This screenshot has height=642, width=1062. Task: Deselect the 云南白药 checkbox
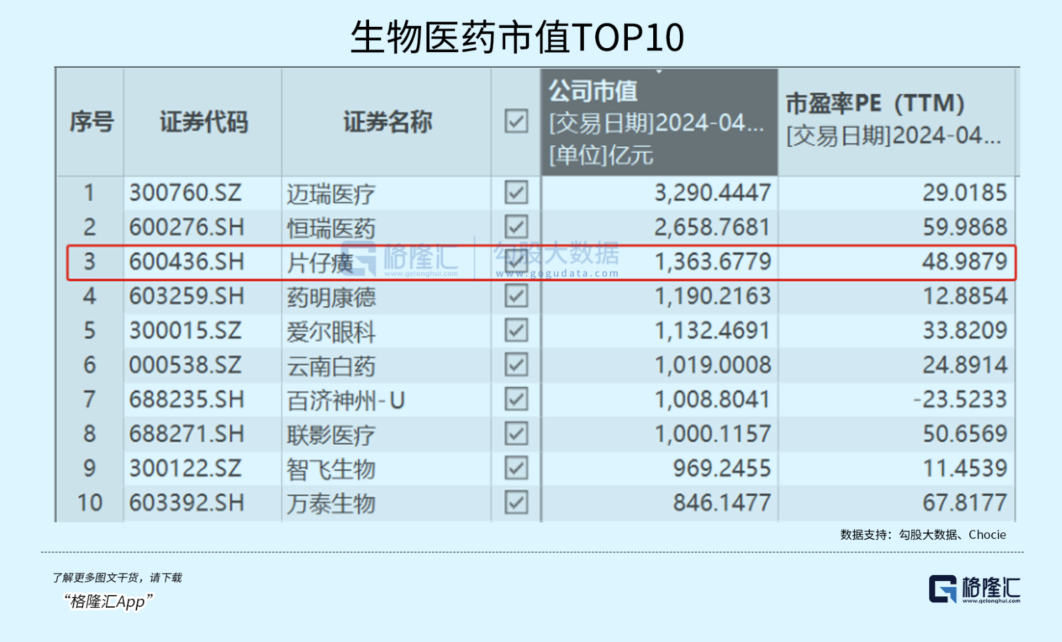516,366
